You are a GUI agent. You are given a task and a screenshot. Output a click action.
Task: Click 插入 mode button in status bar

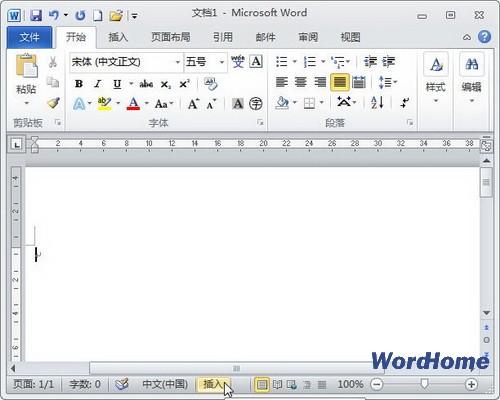[x=213, y=384]
